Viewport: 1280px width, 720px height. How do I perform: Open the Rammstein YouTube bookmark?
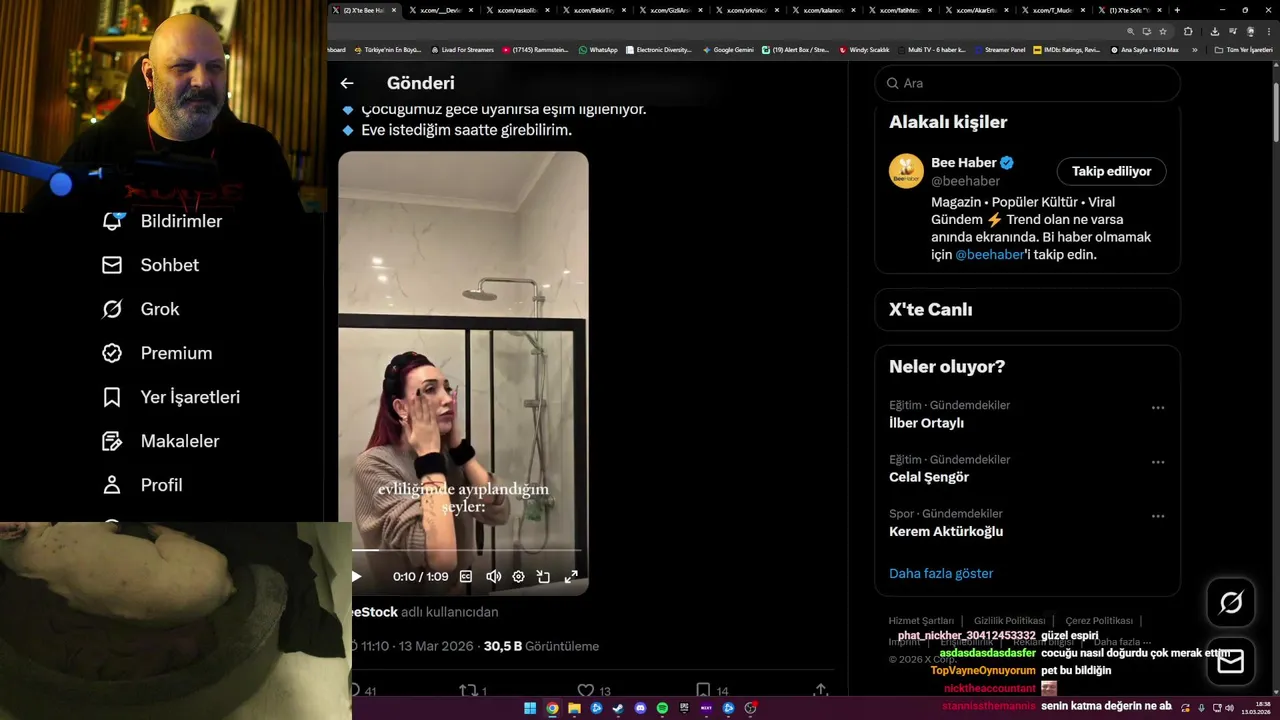536,49
